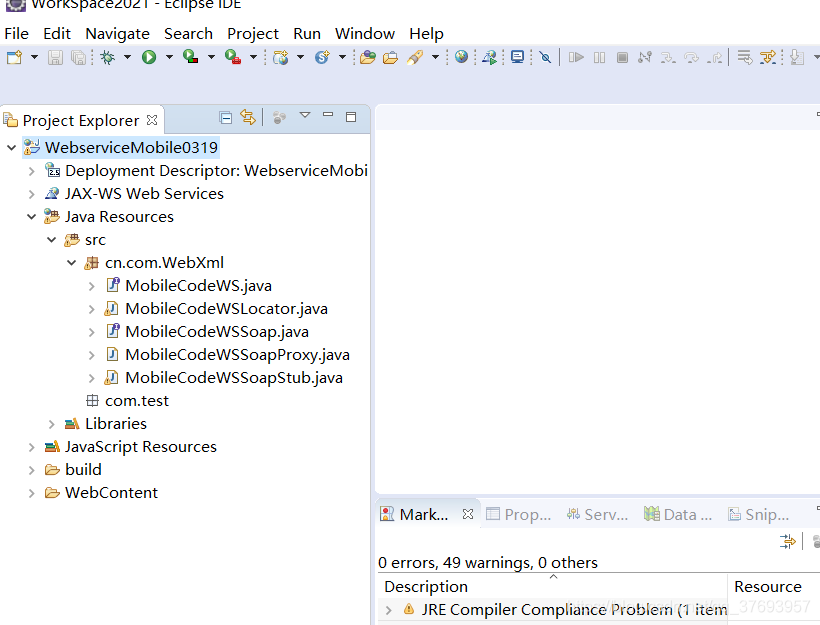Image resolution: width=820 pixels, height=625 pixels.
Task: Select MobileCodeWSSoapProxy.java file
Action: click(237, 355)
